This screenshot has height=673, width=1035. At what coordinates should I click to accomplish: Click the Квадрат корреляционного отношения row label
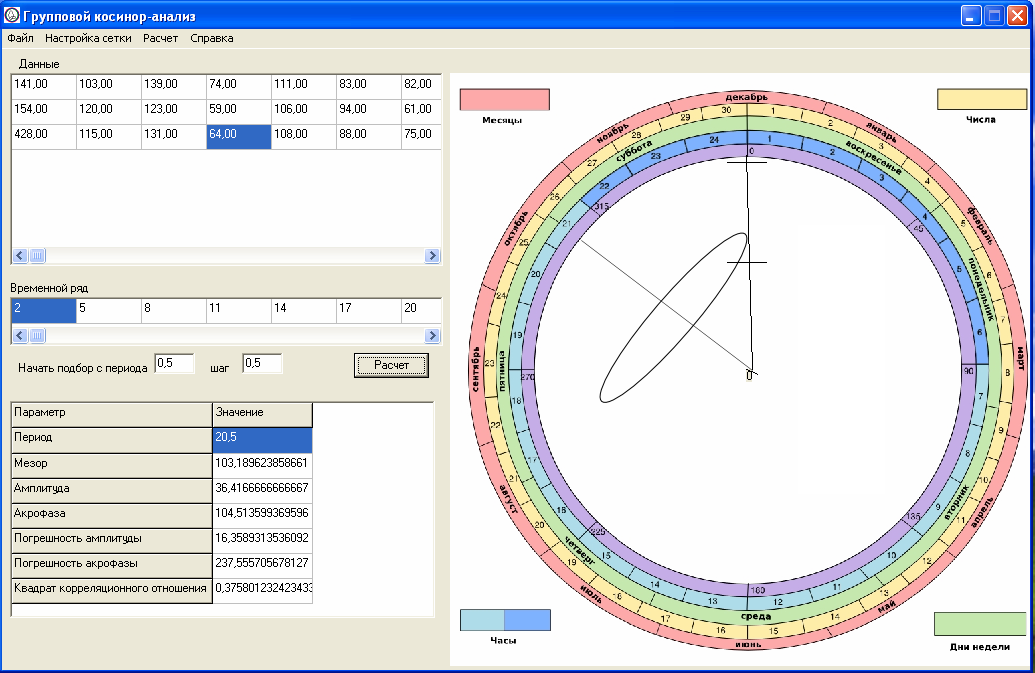[x=112, y=591]
